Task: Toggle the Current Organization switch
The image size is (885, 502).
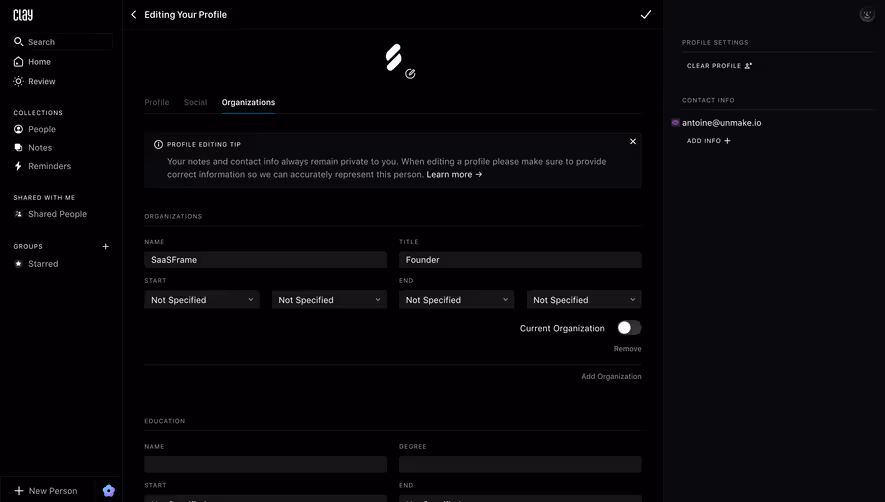Action: (x=629, y=328)
